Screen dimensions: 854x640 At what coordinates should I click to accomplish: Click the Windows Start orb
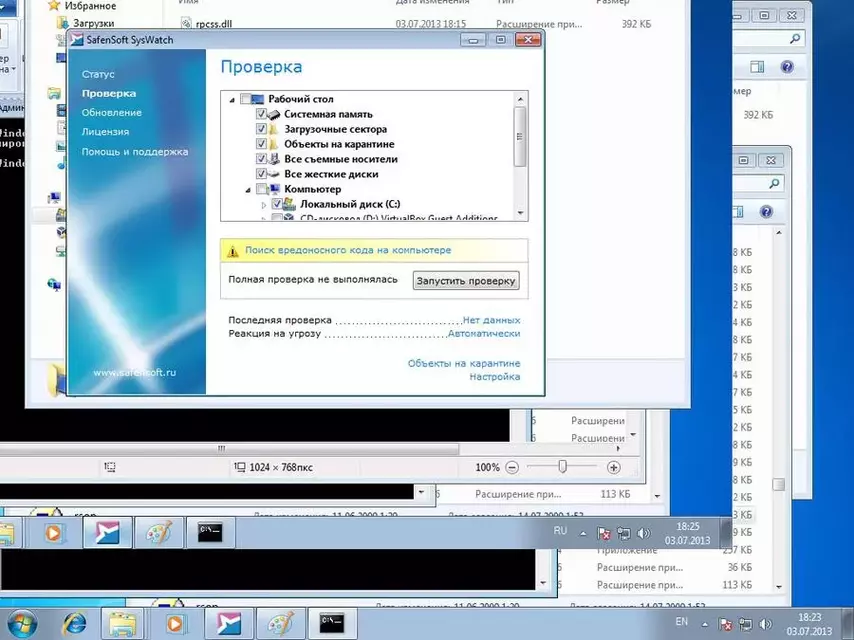pyautogui.click(x=22, y=624)
